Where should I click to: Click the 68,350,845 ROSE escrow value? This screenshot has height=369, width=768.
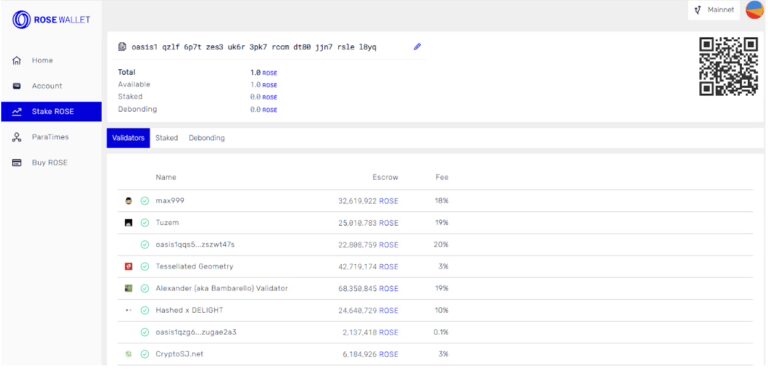368,289
